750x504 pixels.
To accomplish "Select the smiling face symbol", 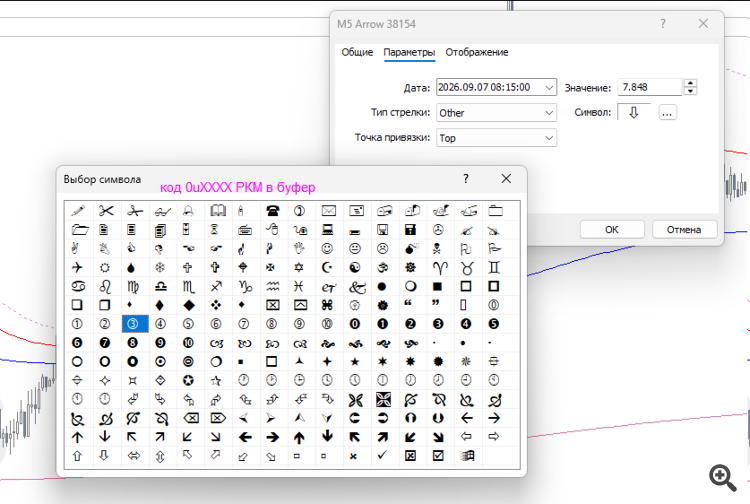I will point(327,248).
